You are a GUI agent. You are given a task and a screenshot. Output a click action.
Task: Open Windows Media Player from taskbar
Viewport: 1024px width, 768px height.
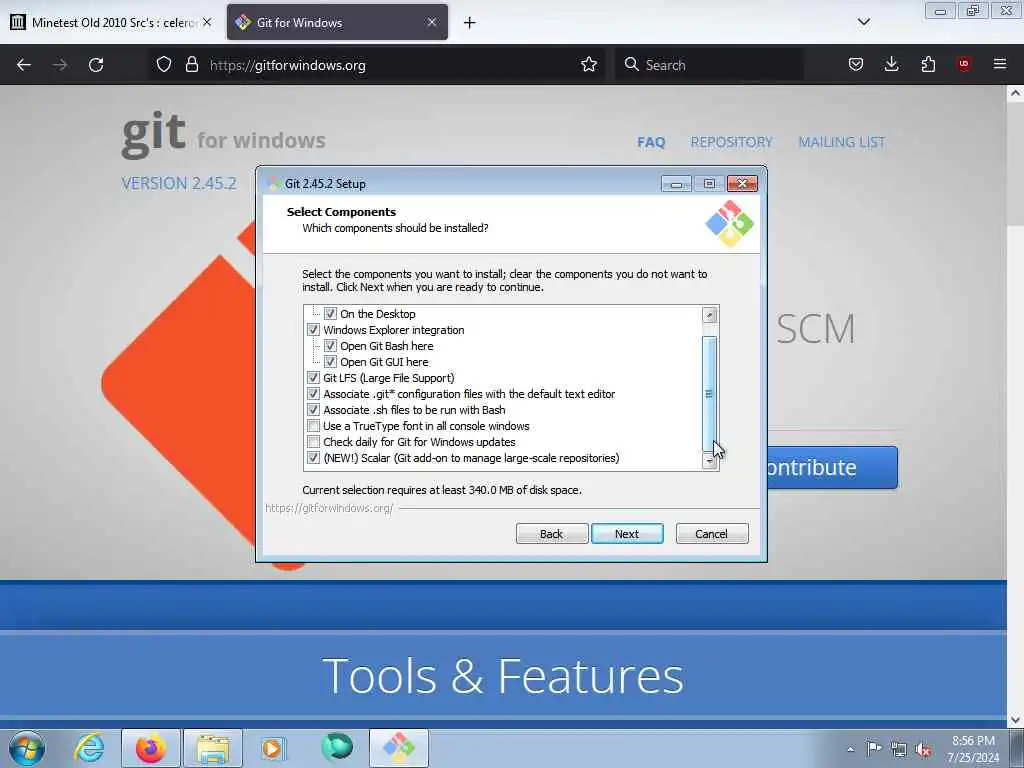(273, 748)
